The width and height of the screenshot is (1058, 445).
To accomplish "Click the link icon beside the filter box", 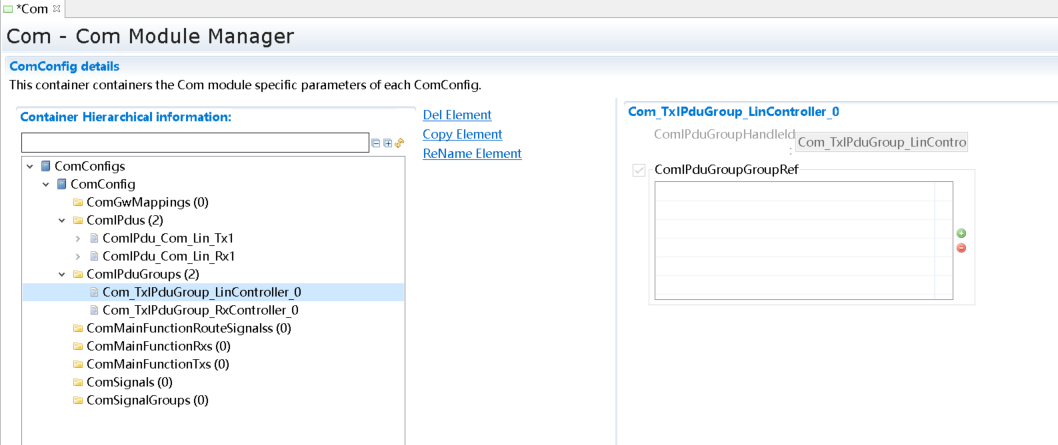I will point(399,143).
